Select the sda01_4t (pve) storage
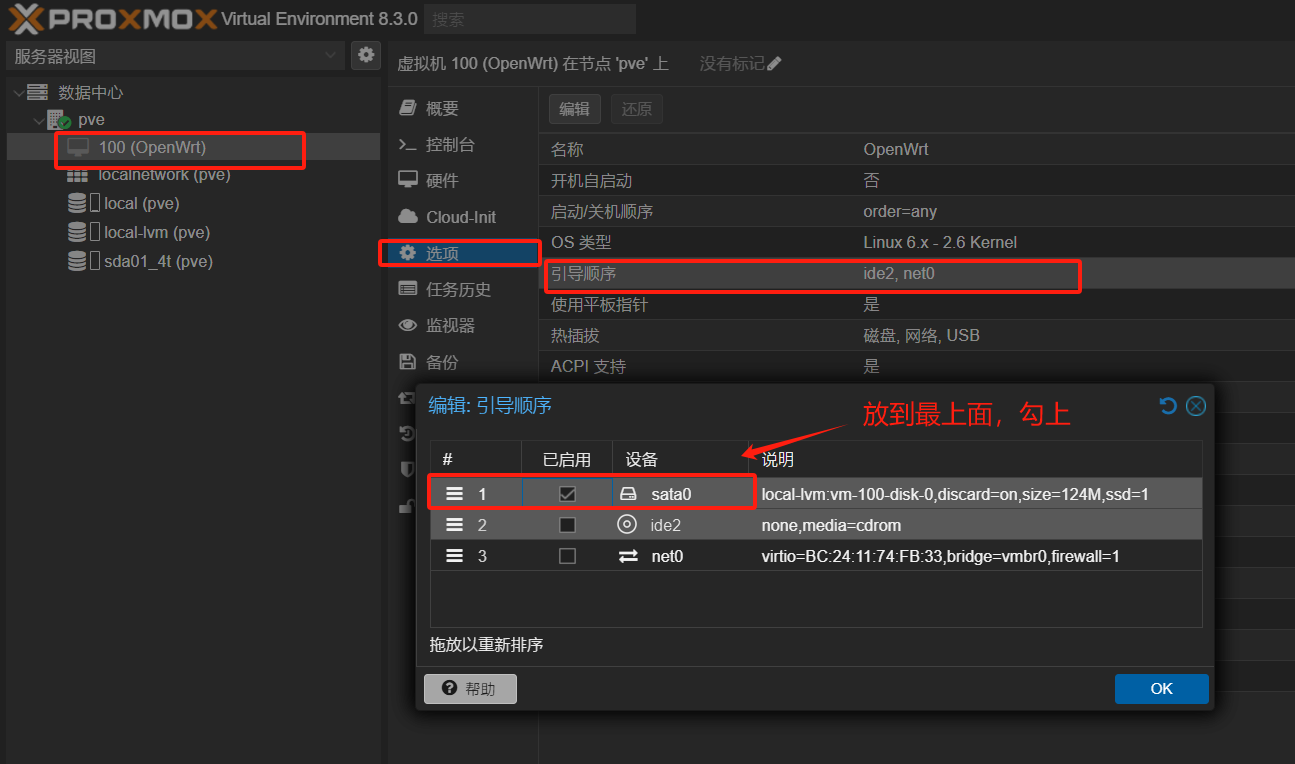 [158, 261]
